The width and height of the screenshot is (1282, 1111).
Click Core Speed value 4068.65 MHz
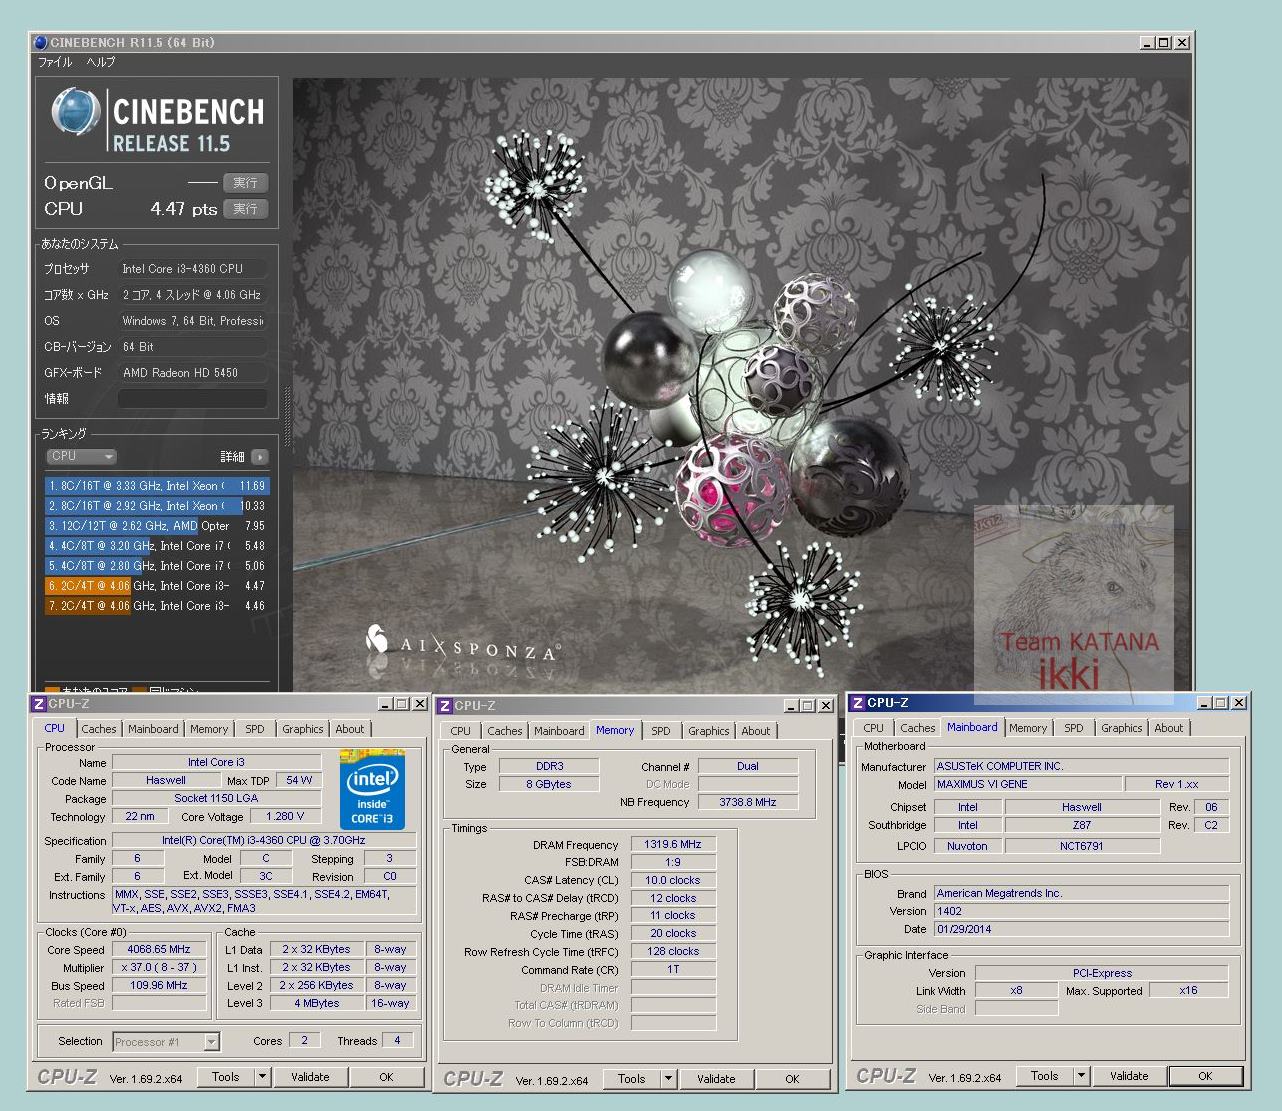pyautogui.click(x=159, y=950)
